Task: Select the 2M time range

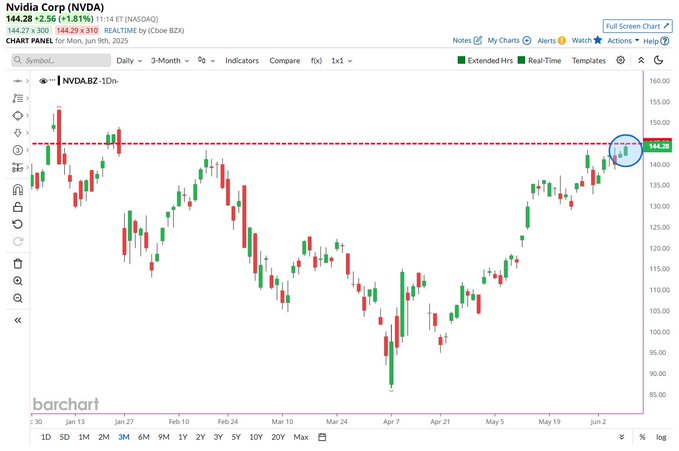Action: [x=103, y=437]
